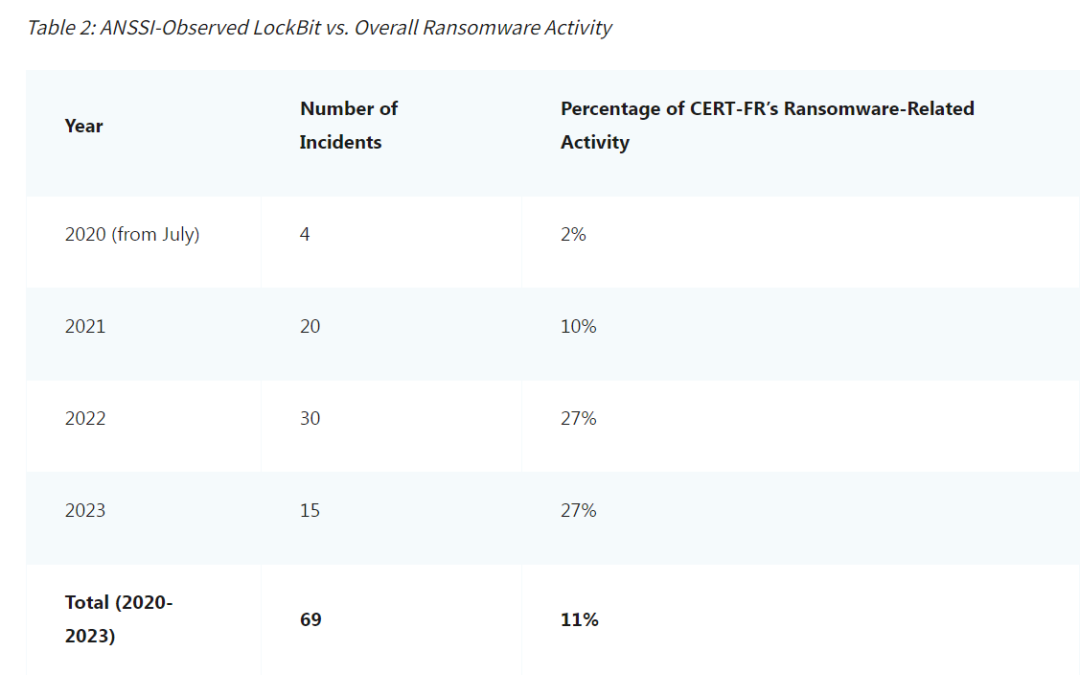1080x675 pixels.
Task: Click the Year column header
Action: click(x=84, y=126)
